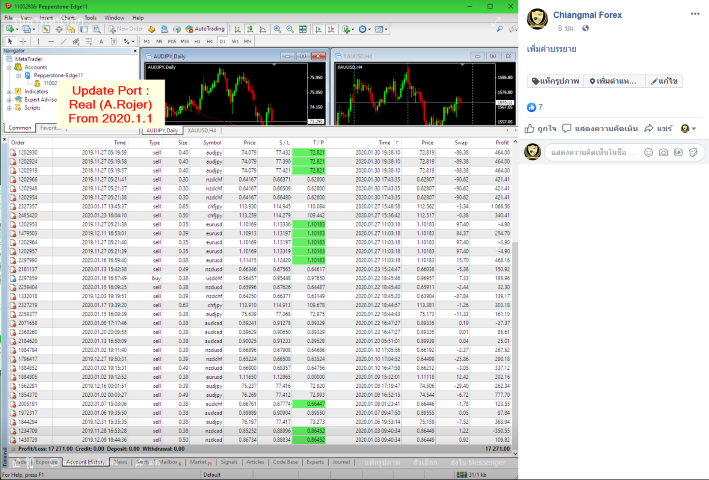This screenshot has height=480, width=709.
Task: Open the Tools menu
Action: click(90, 18)
